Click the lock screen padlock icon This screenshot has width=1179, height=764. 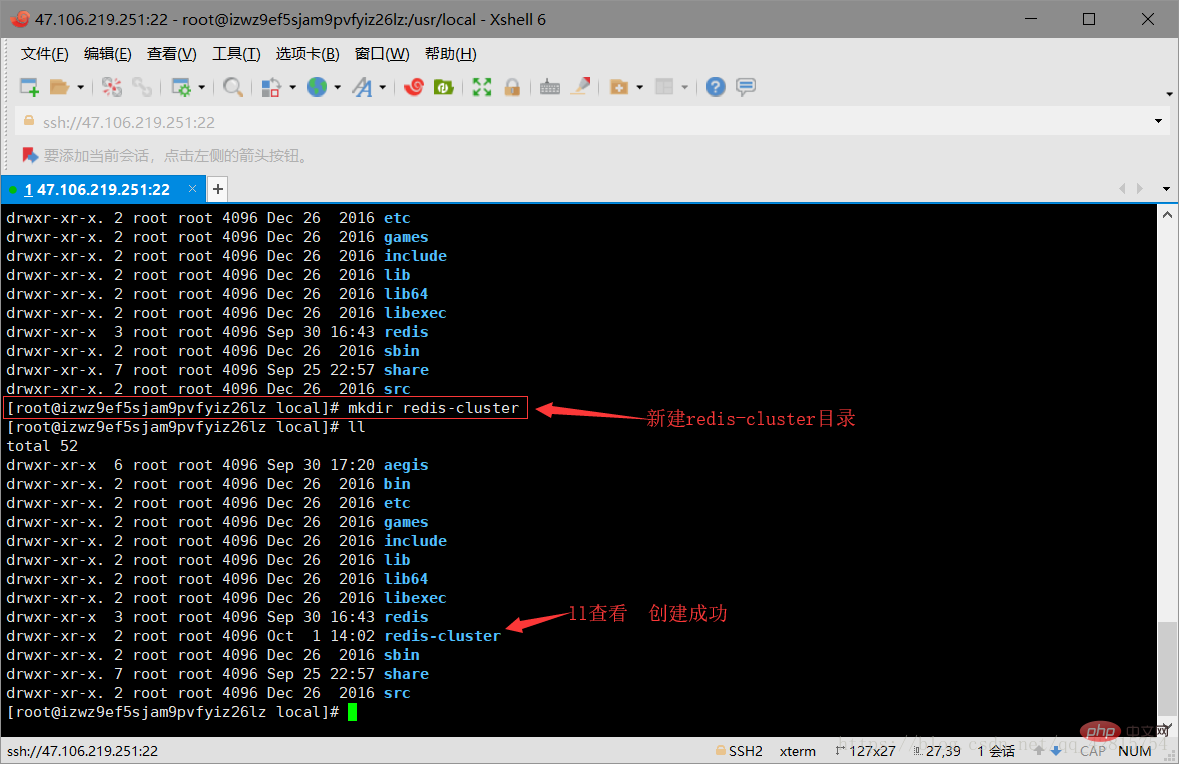click(x=512, y=87)
